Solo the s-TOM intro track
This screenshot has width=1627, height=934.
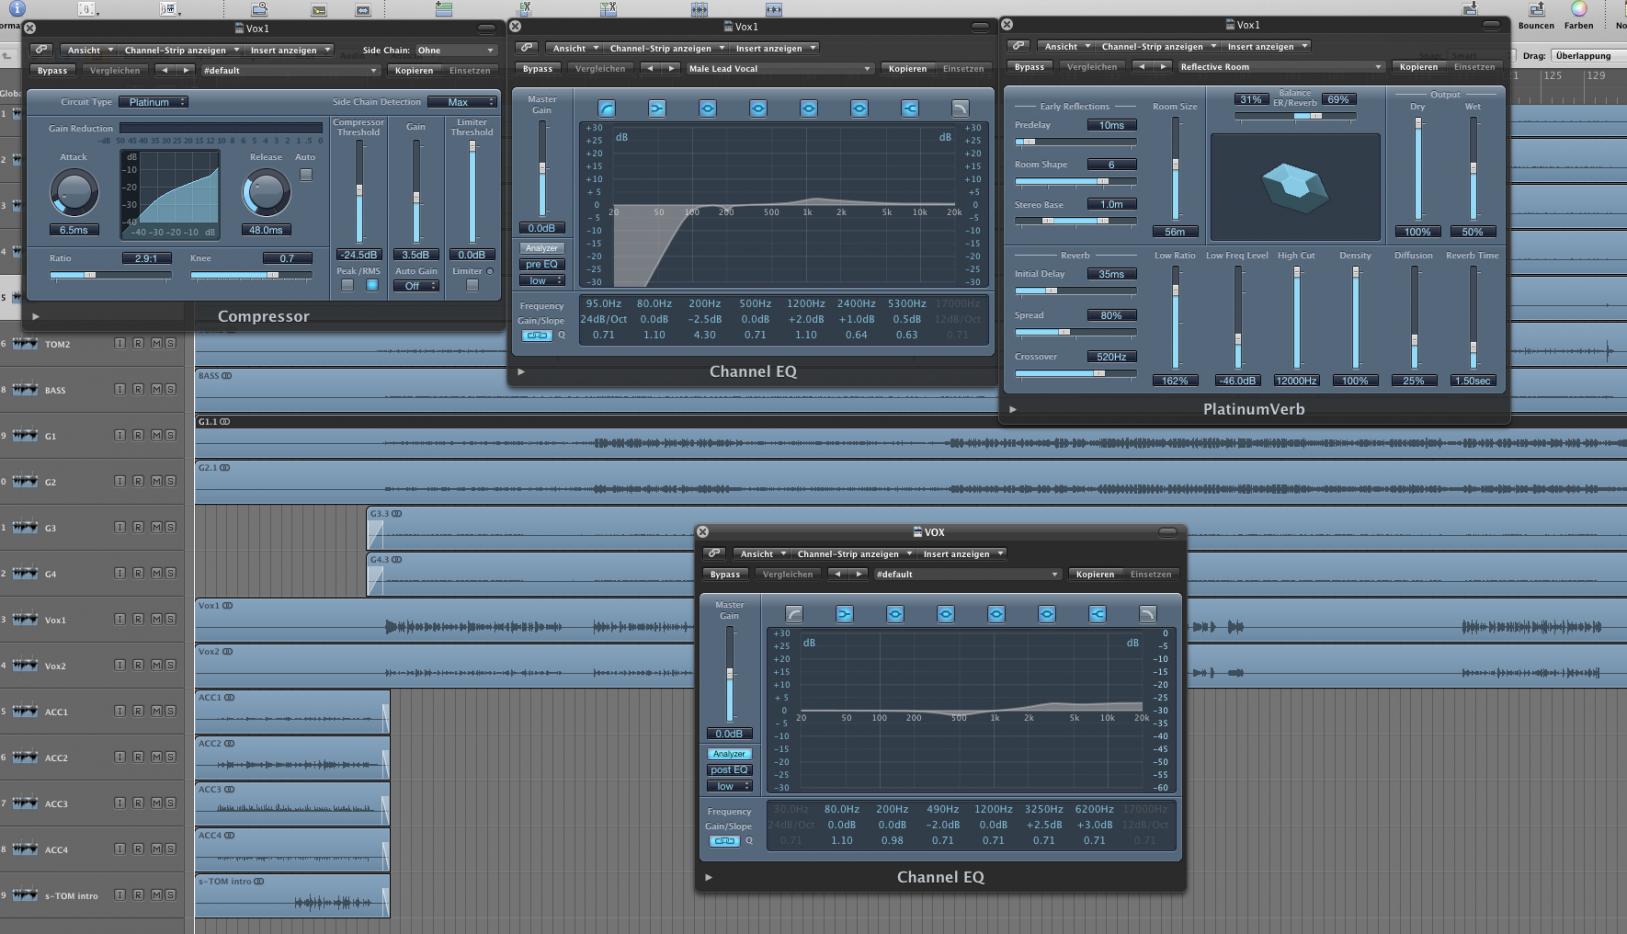[x=170, y=895]
